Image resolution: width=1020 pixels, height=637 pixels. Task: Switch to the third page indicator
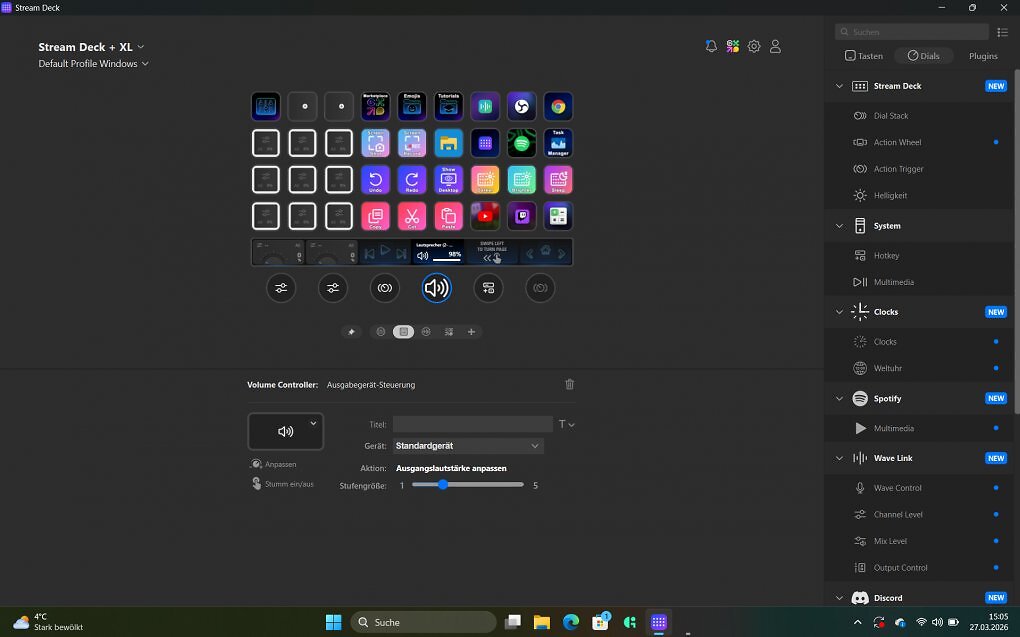click(x=426, y=332)
